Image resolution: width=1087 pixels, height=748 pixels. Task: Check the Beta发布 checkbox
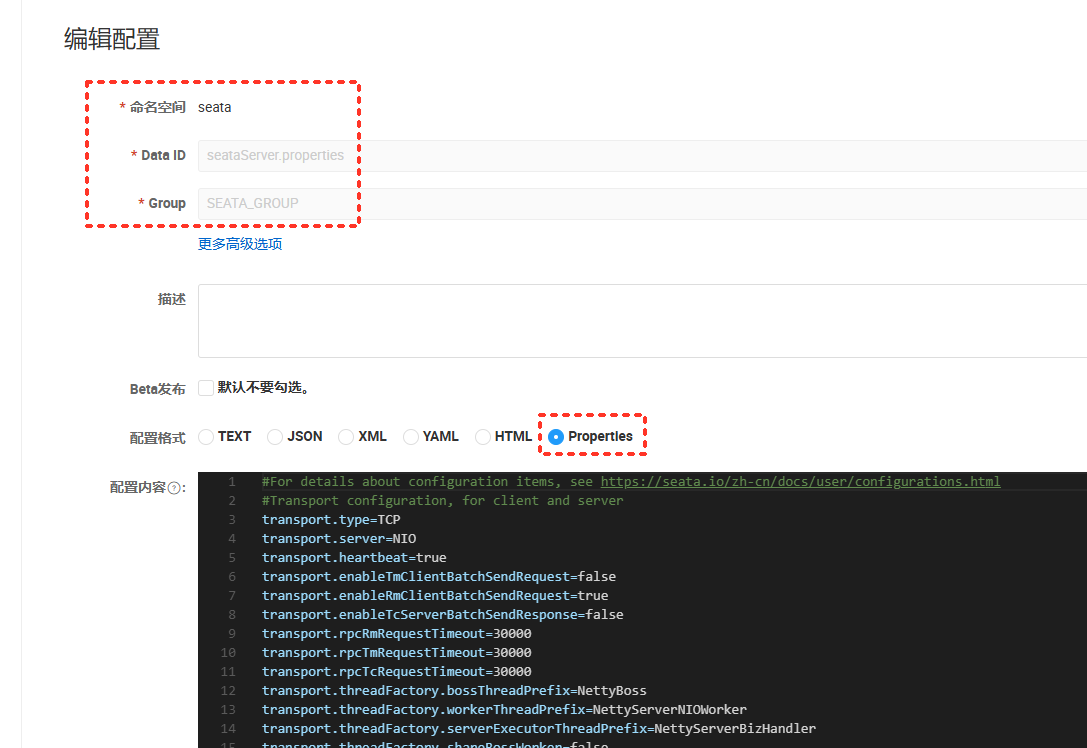click(x=206, y=388)
